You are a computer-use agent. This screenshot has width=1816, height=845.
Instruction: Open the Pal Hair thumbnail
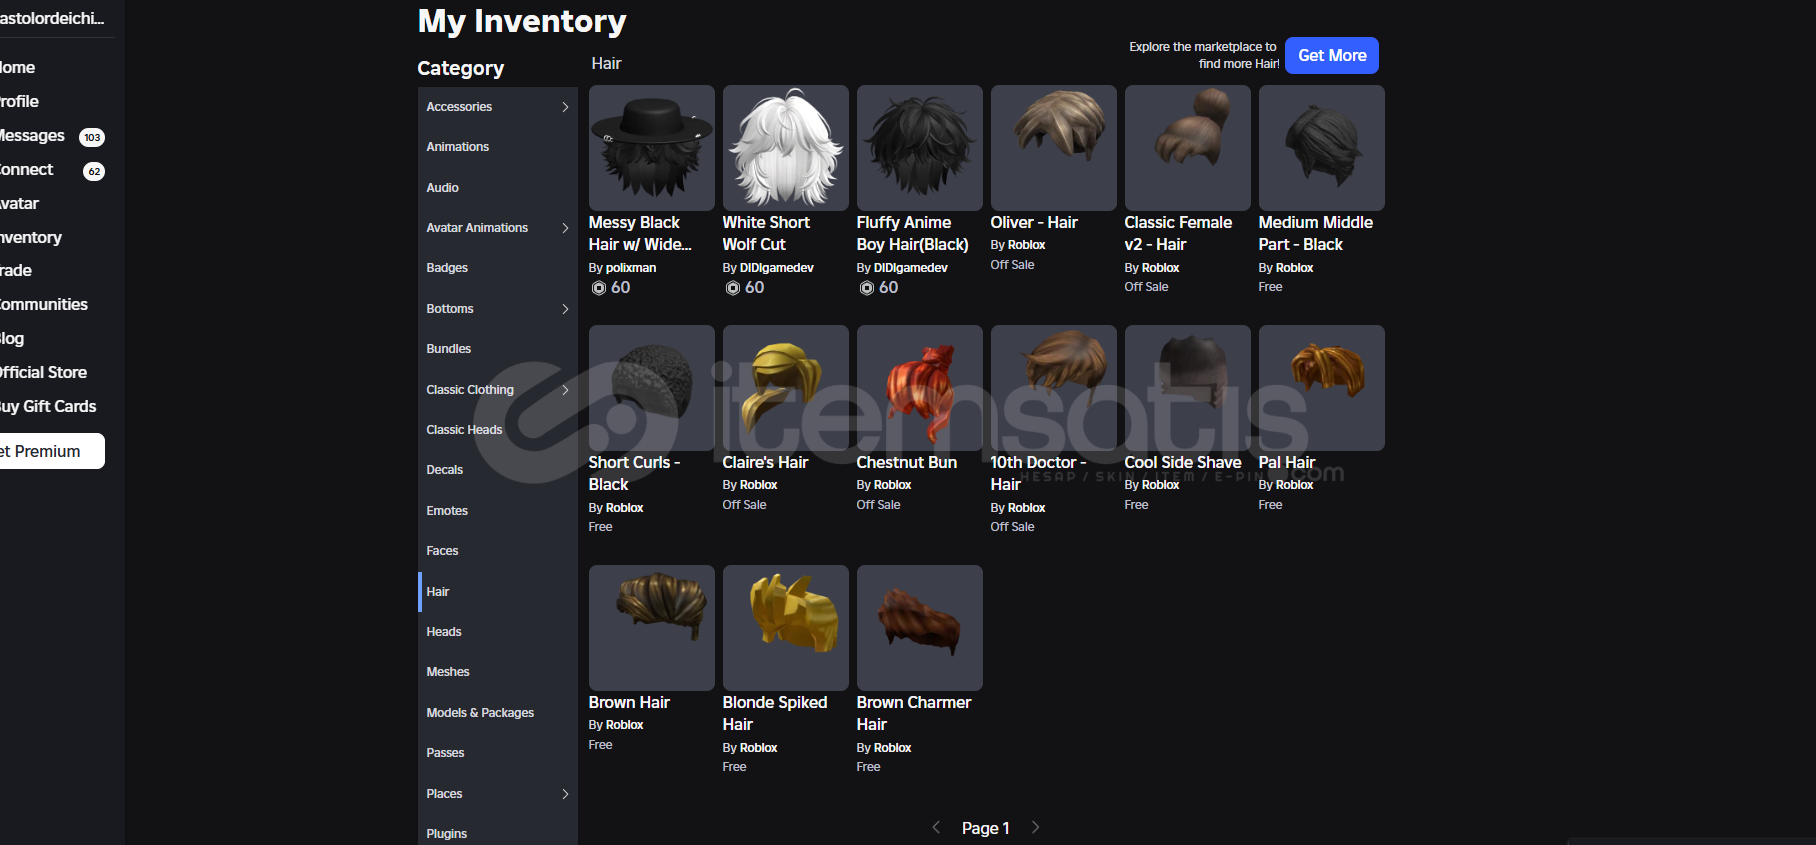(1322, 388)
